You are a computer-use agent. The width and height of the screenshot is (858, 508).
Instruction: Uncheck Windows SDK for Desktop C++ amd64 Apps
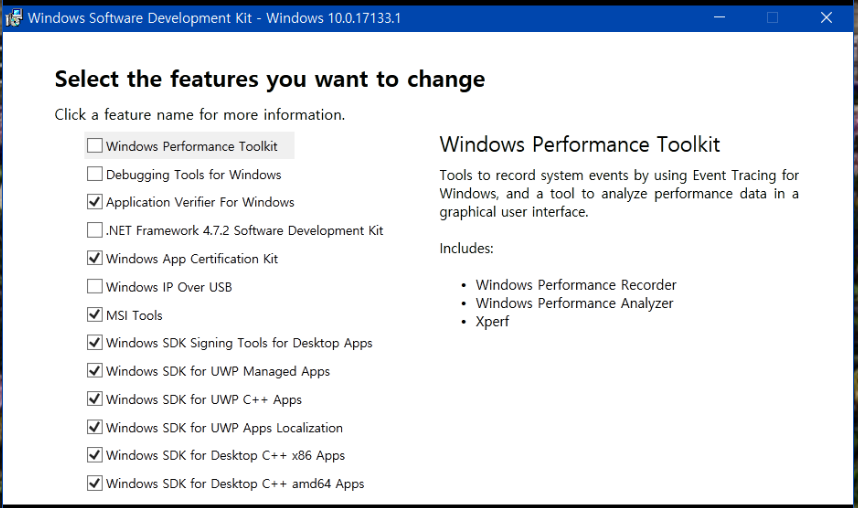coord(95,483)
